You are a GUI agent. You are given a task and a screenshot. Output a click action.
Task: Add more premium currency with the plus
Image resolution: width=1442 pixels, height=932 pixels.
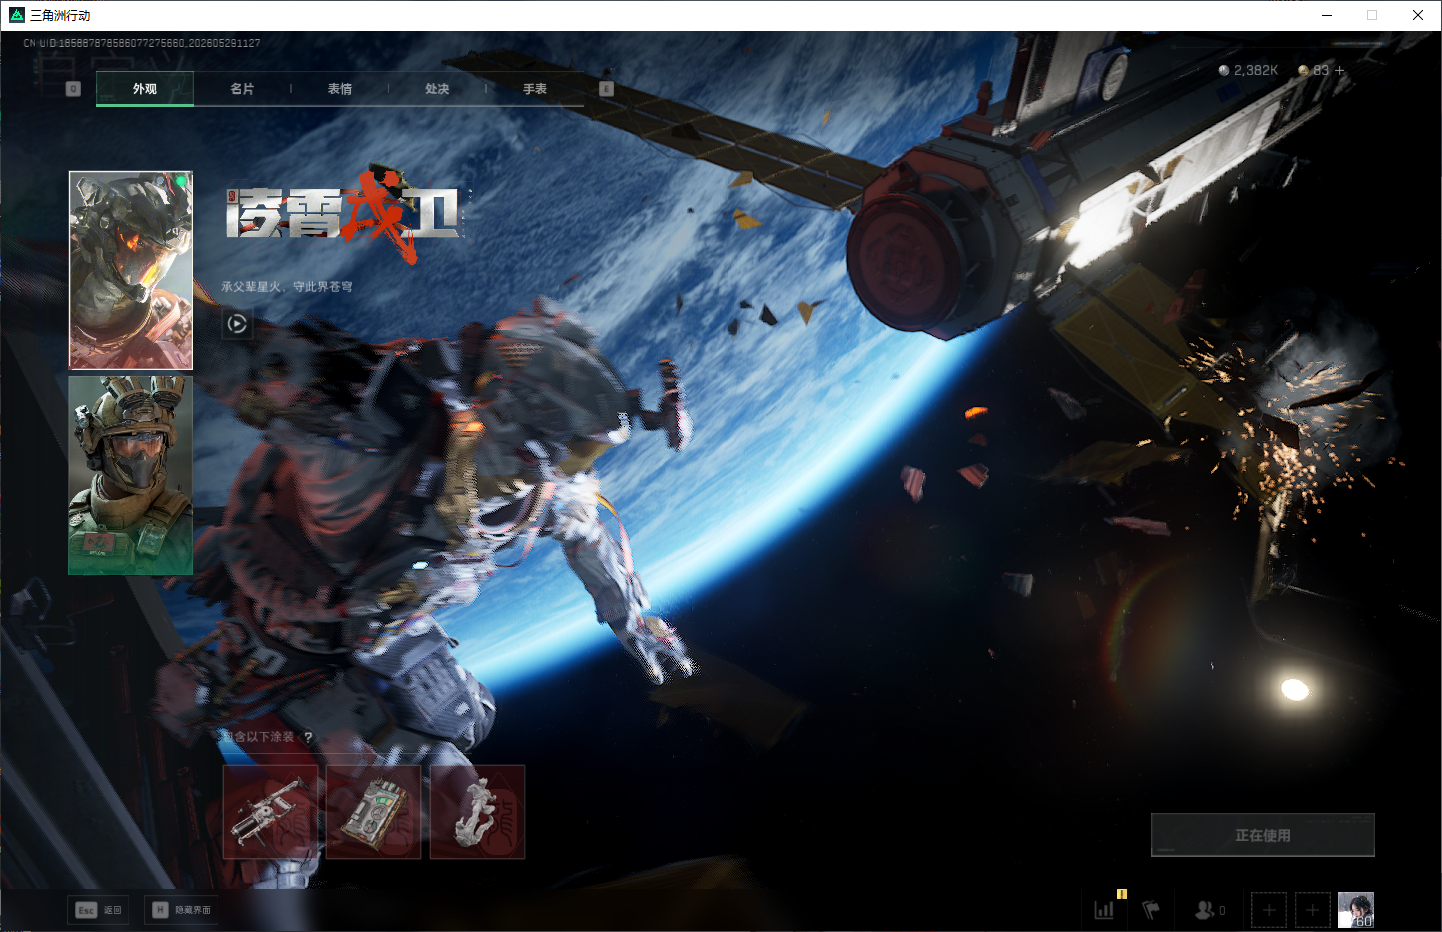(x=1340, y=70)
